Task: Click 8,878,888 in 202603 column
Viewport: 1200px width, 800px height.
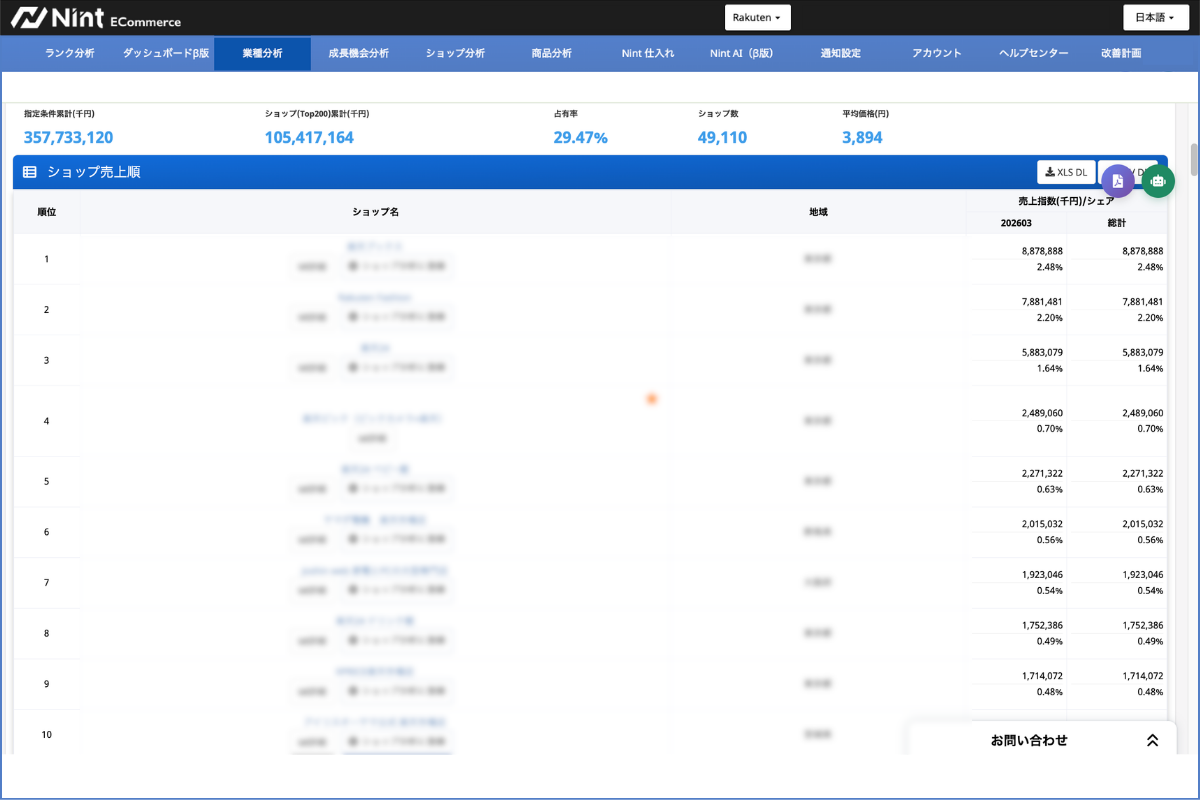Action: 1042,251
